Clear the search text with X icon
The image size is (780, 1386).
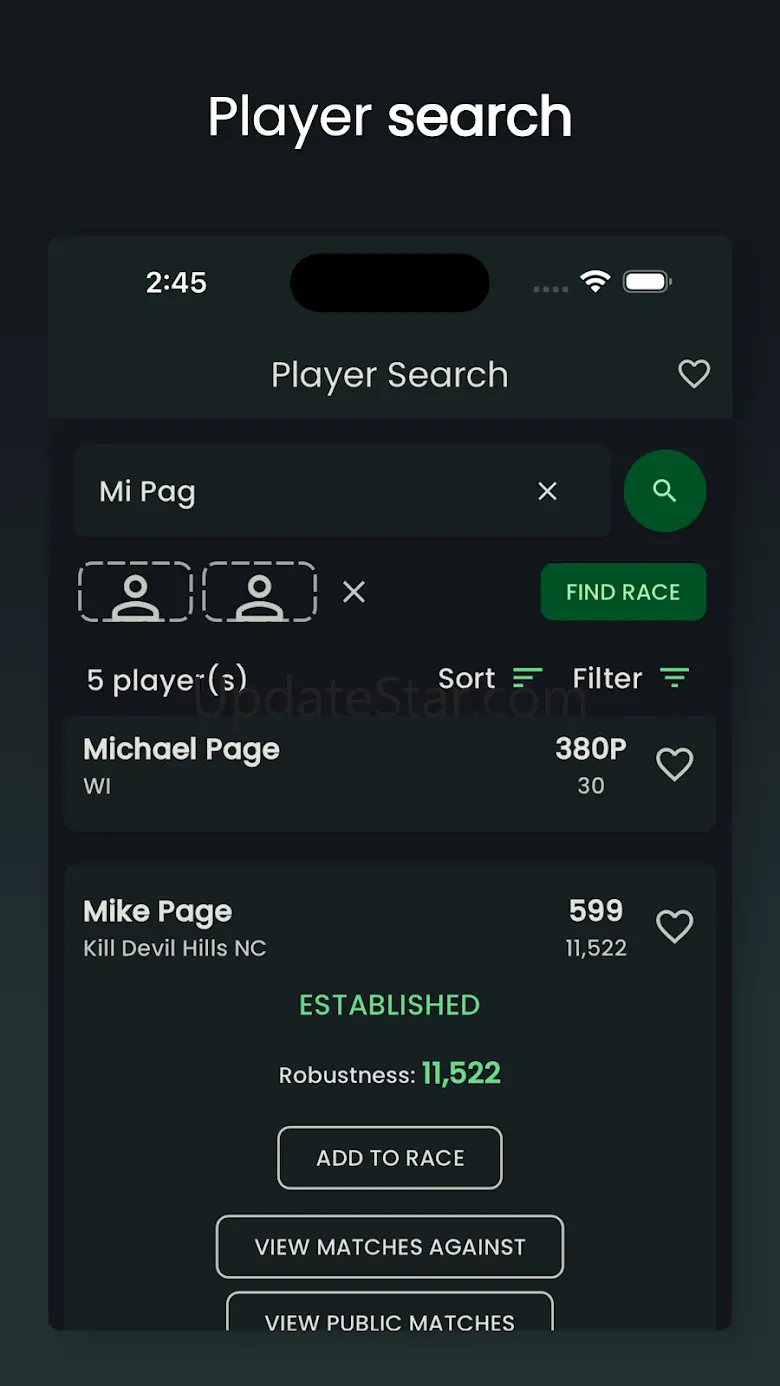[x=547, y=491]
